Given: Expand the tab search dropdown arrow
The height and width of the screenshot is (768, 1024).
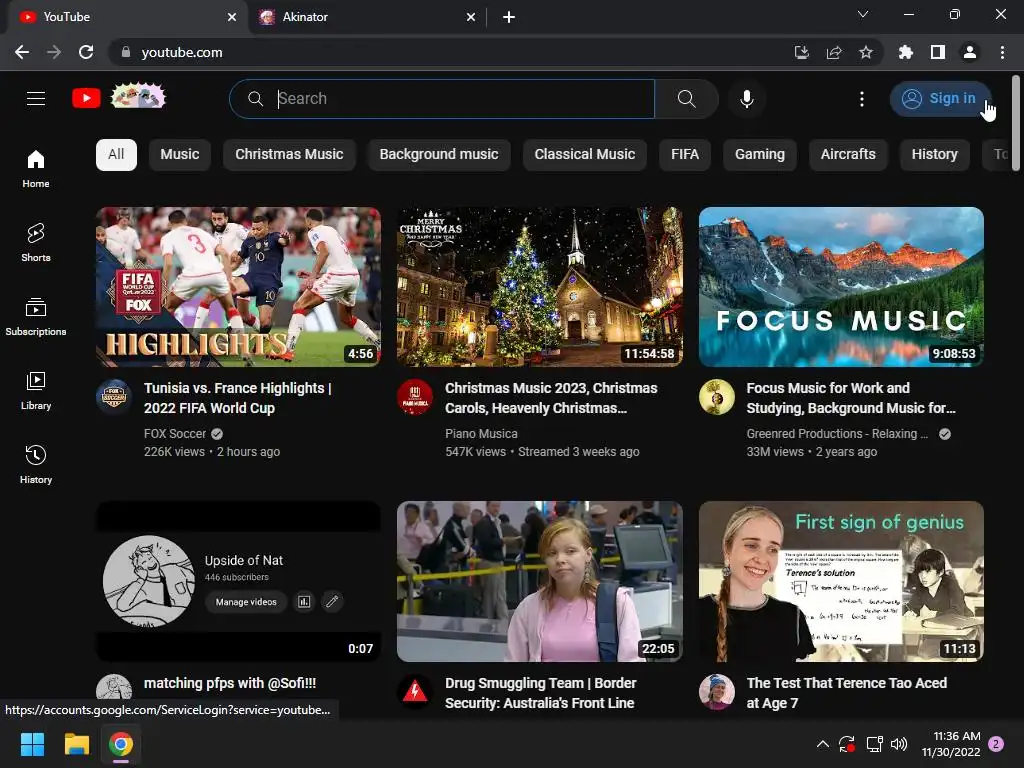Looking at the screenshot, I should point(863,14).
